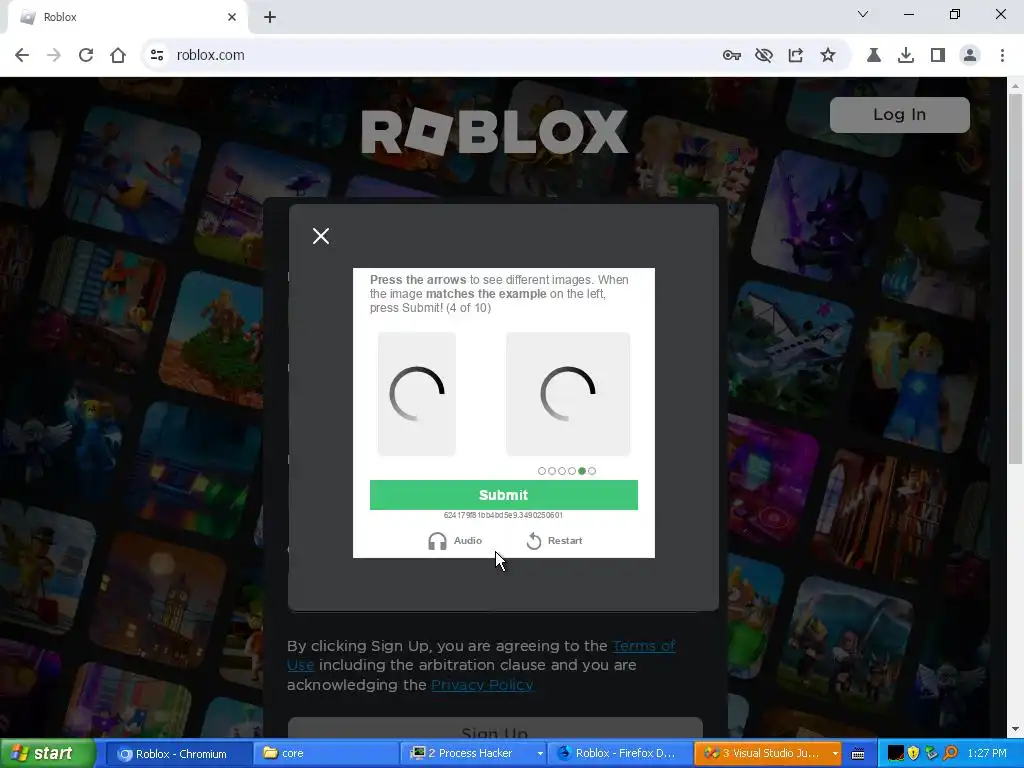Open a new browser tab

(270, 17)
